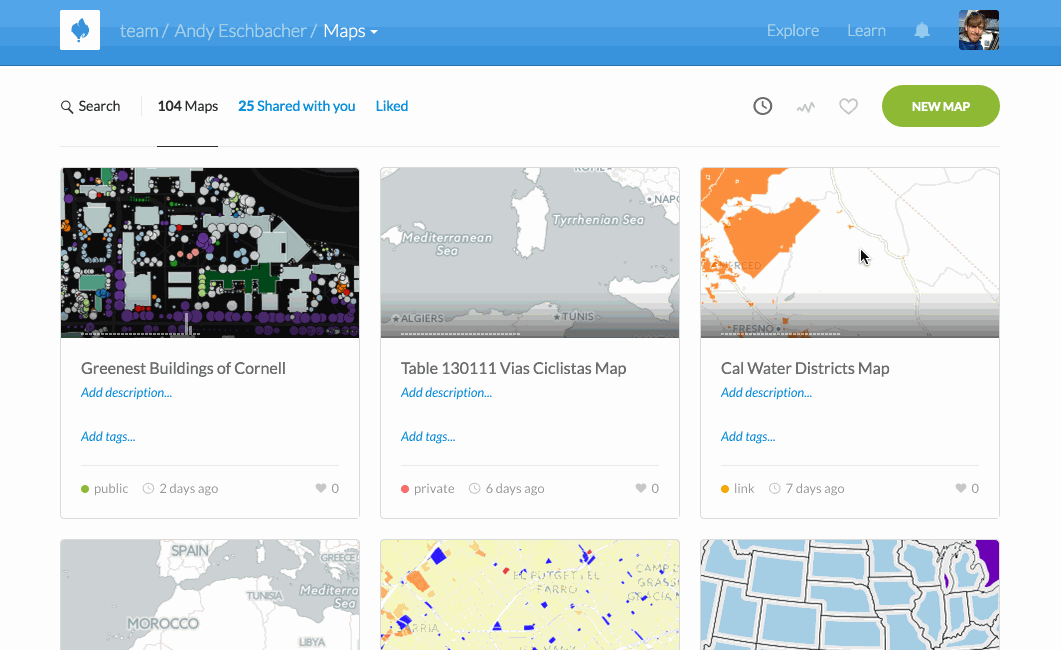Switch to the Liked tab
This screenshot has height=650, width=1061.
[392, 106]
